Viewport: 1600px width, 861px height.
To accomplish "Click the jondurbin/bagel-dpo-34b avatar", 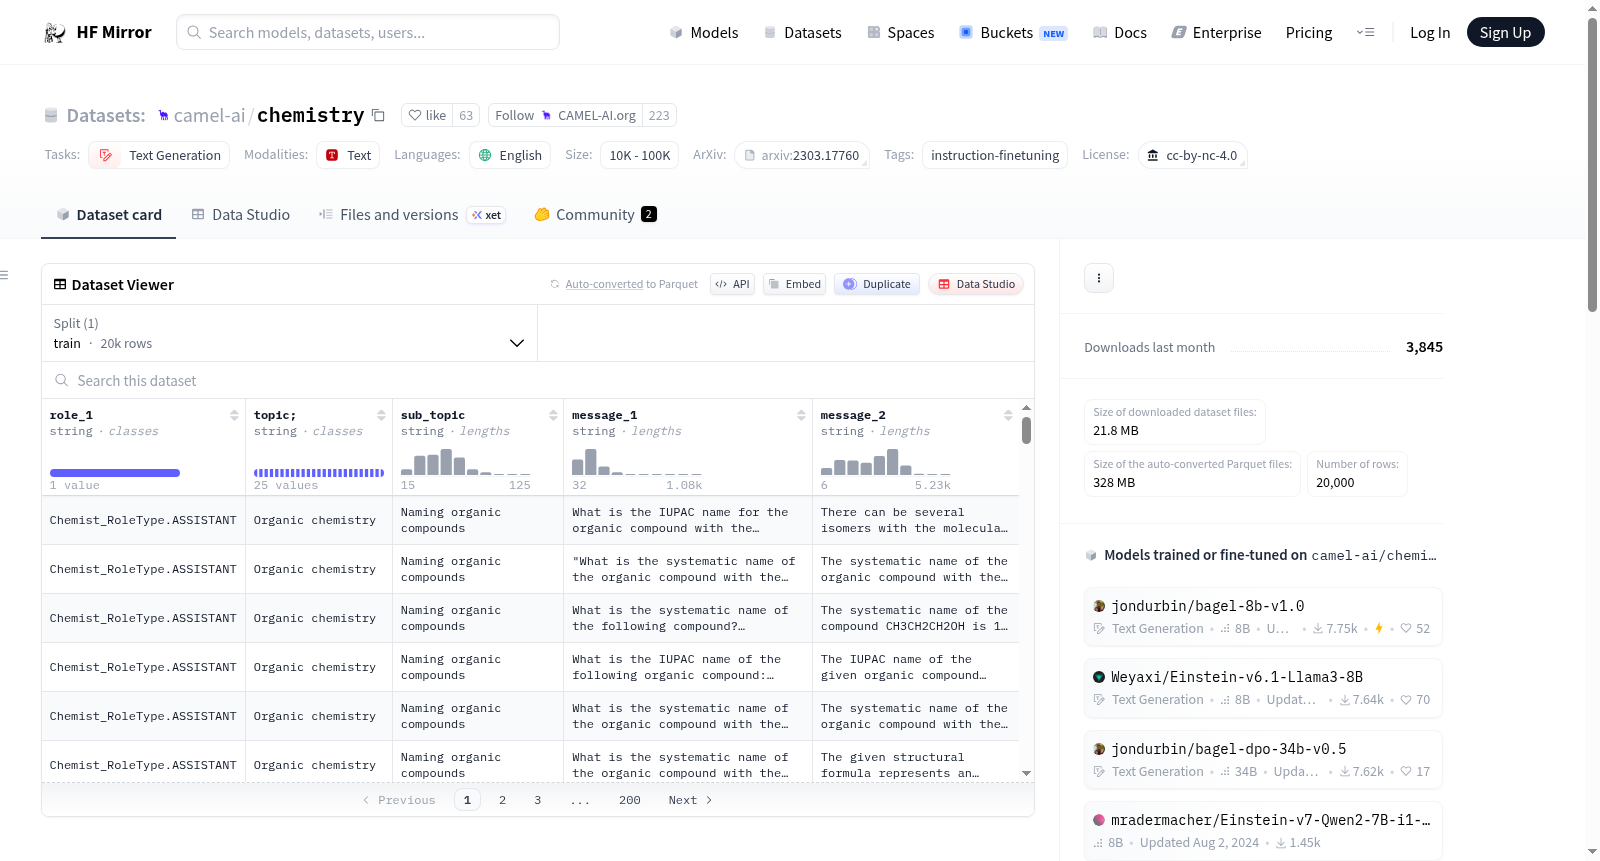I will [1099, 749].
